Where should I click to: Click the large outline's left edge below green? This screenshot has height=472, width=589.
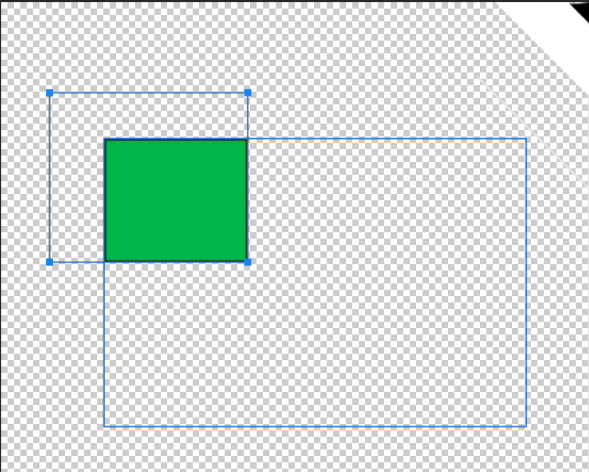point(104,344)
